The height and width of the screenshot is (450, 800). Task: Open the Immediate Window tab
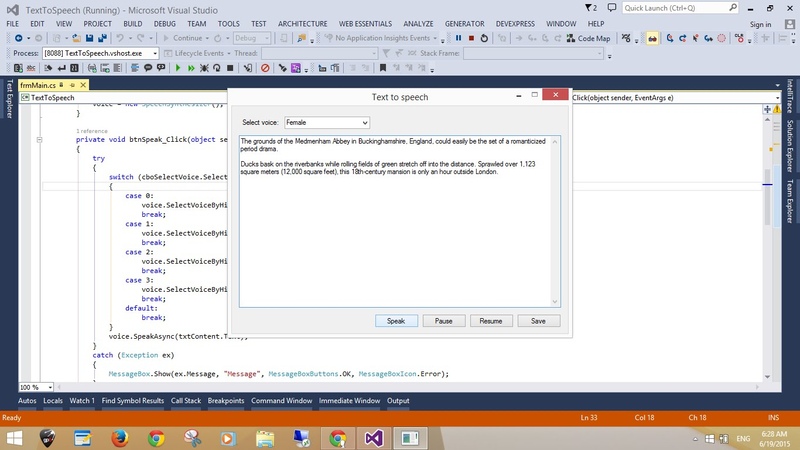(x=349, y=401)
